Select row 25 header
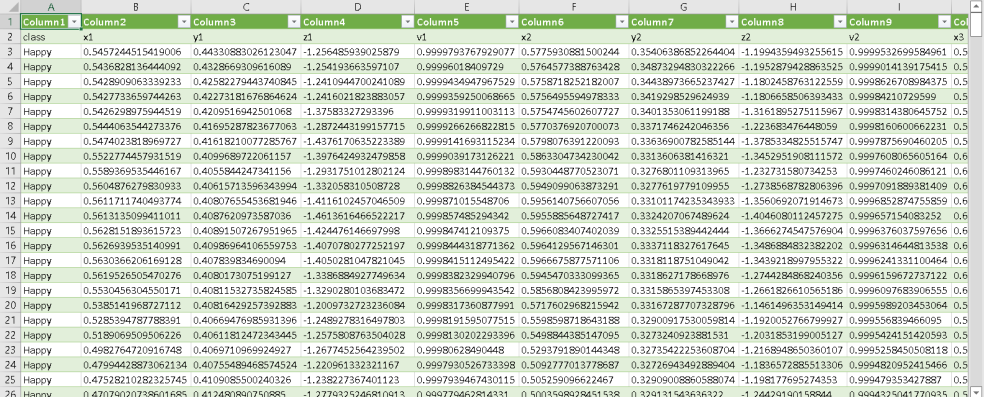 point(10,379)
